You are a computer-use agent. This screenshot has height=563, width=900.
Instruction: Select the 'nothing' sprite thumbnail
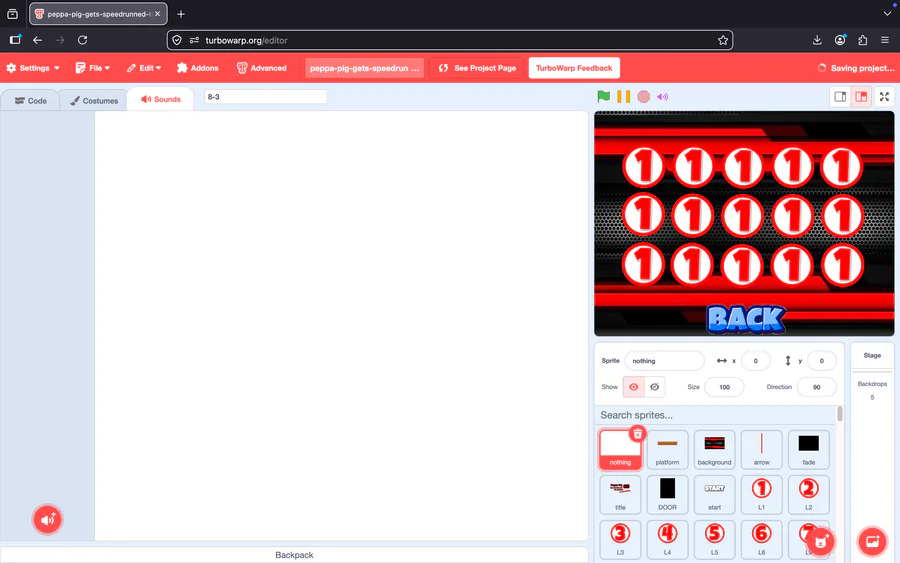[x=620, y=449]
